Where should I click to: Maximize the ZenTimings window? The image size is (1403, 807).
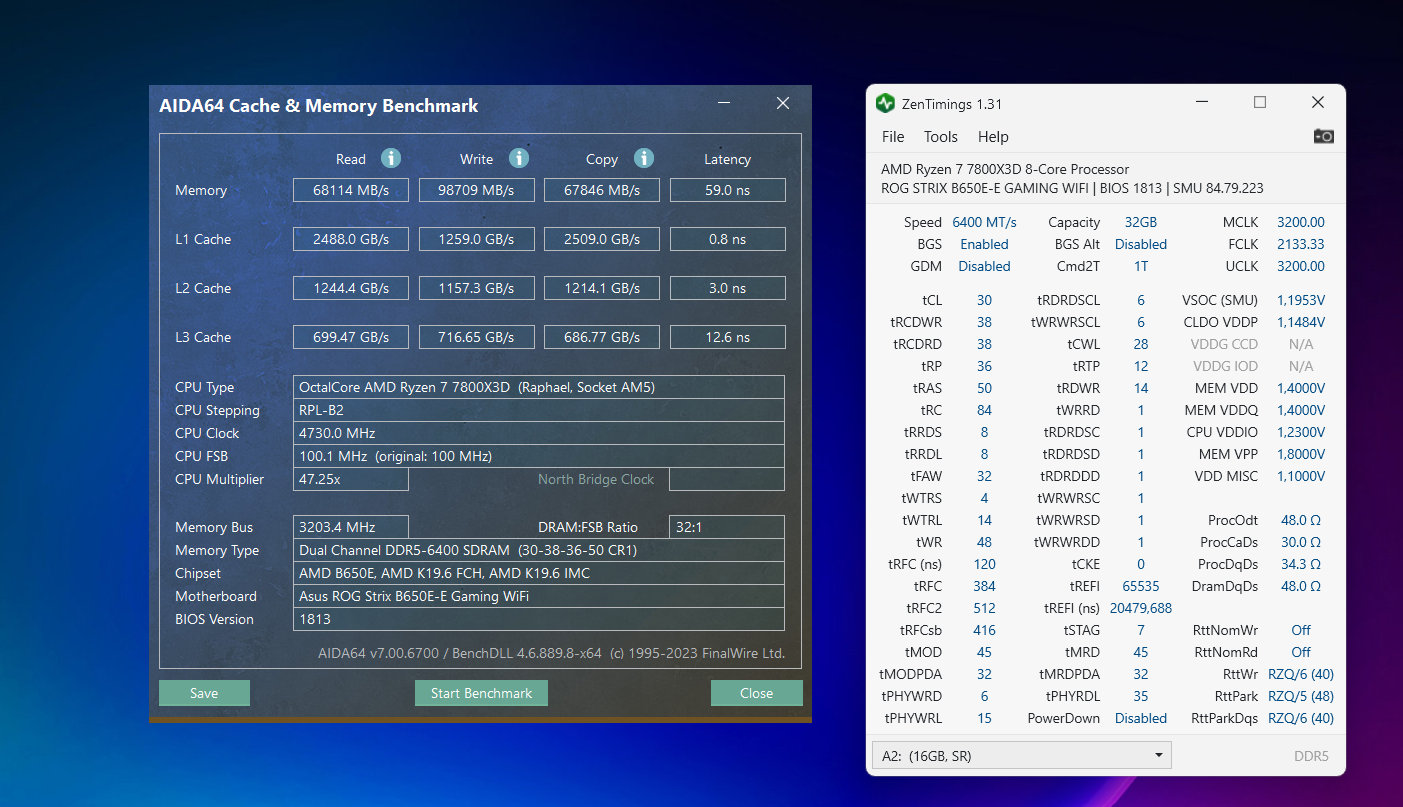1260,102
